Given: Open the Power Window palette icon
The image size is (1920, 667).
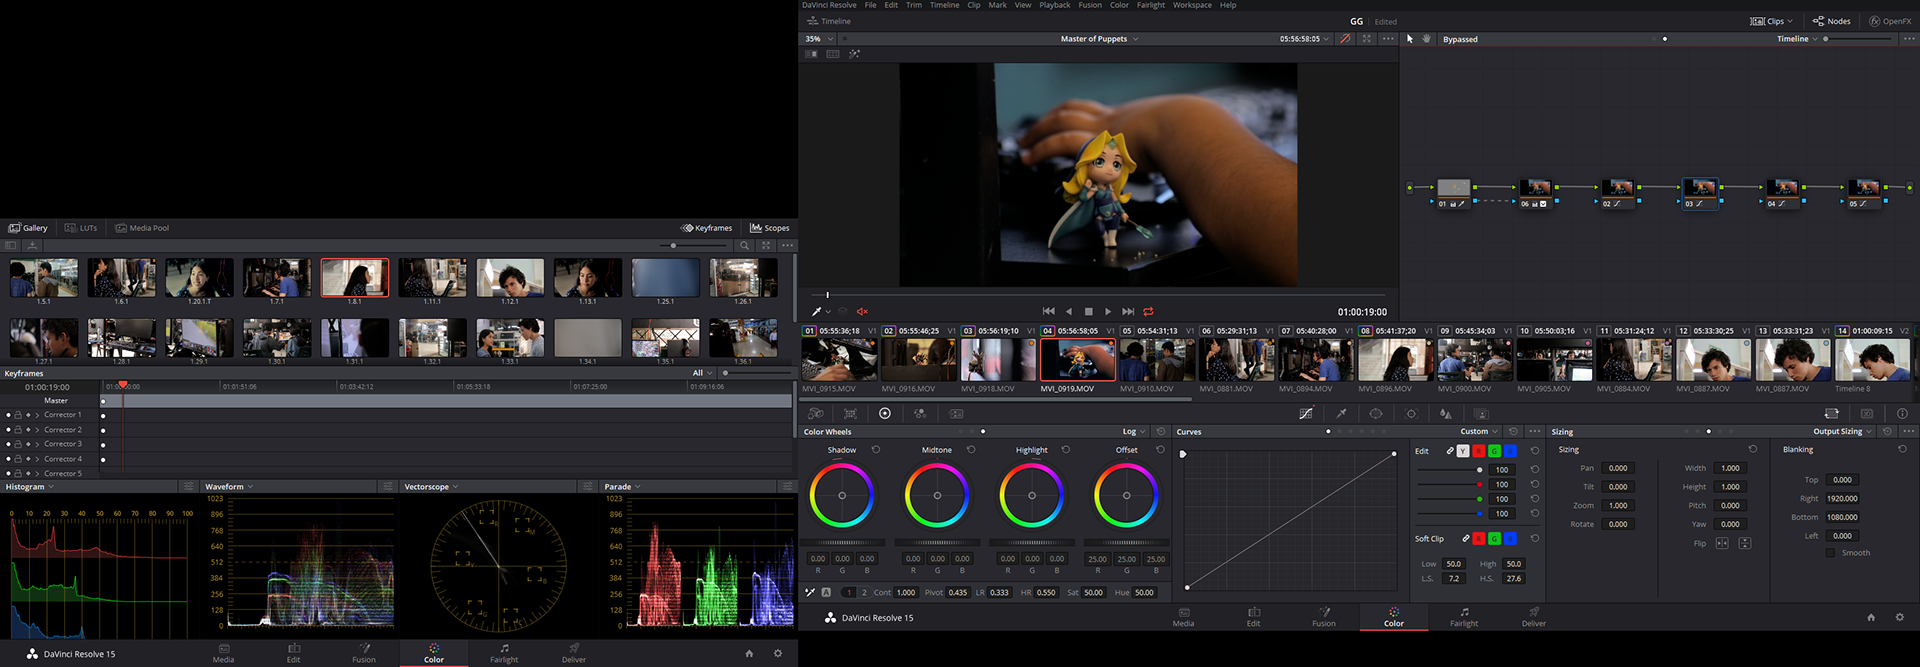Looking at the screenshot, I should click(1376, 413).
